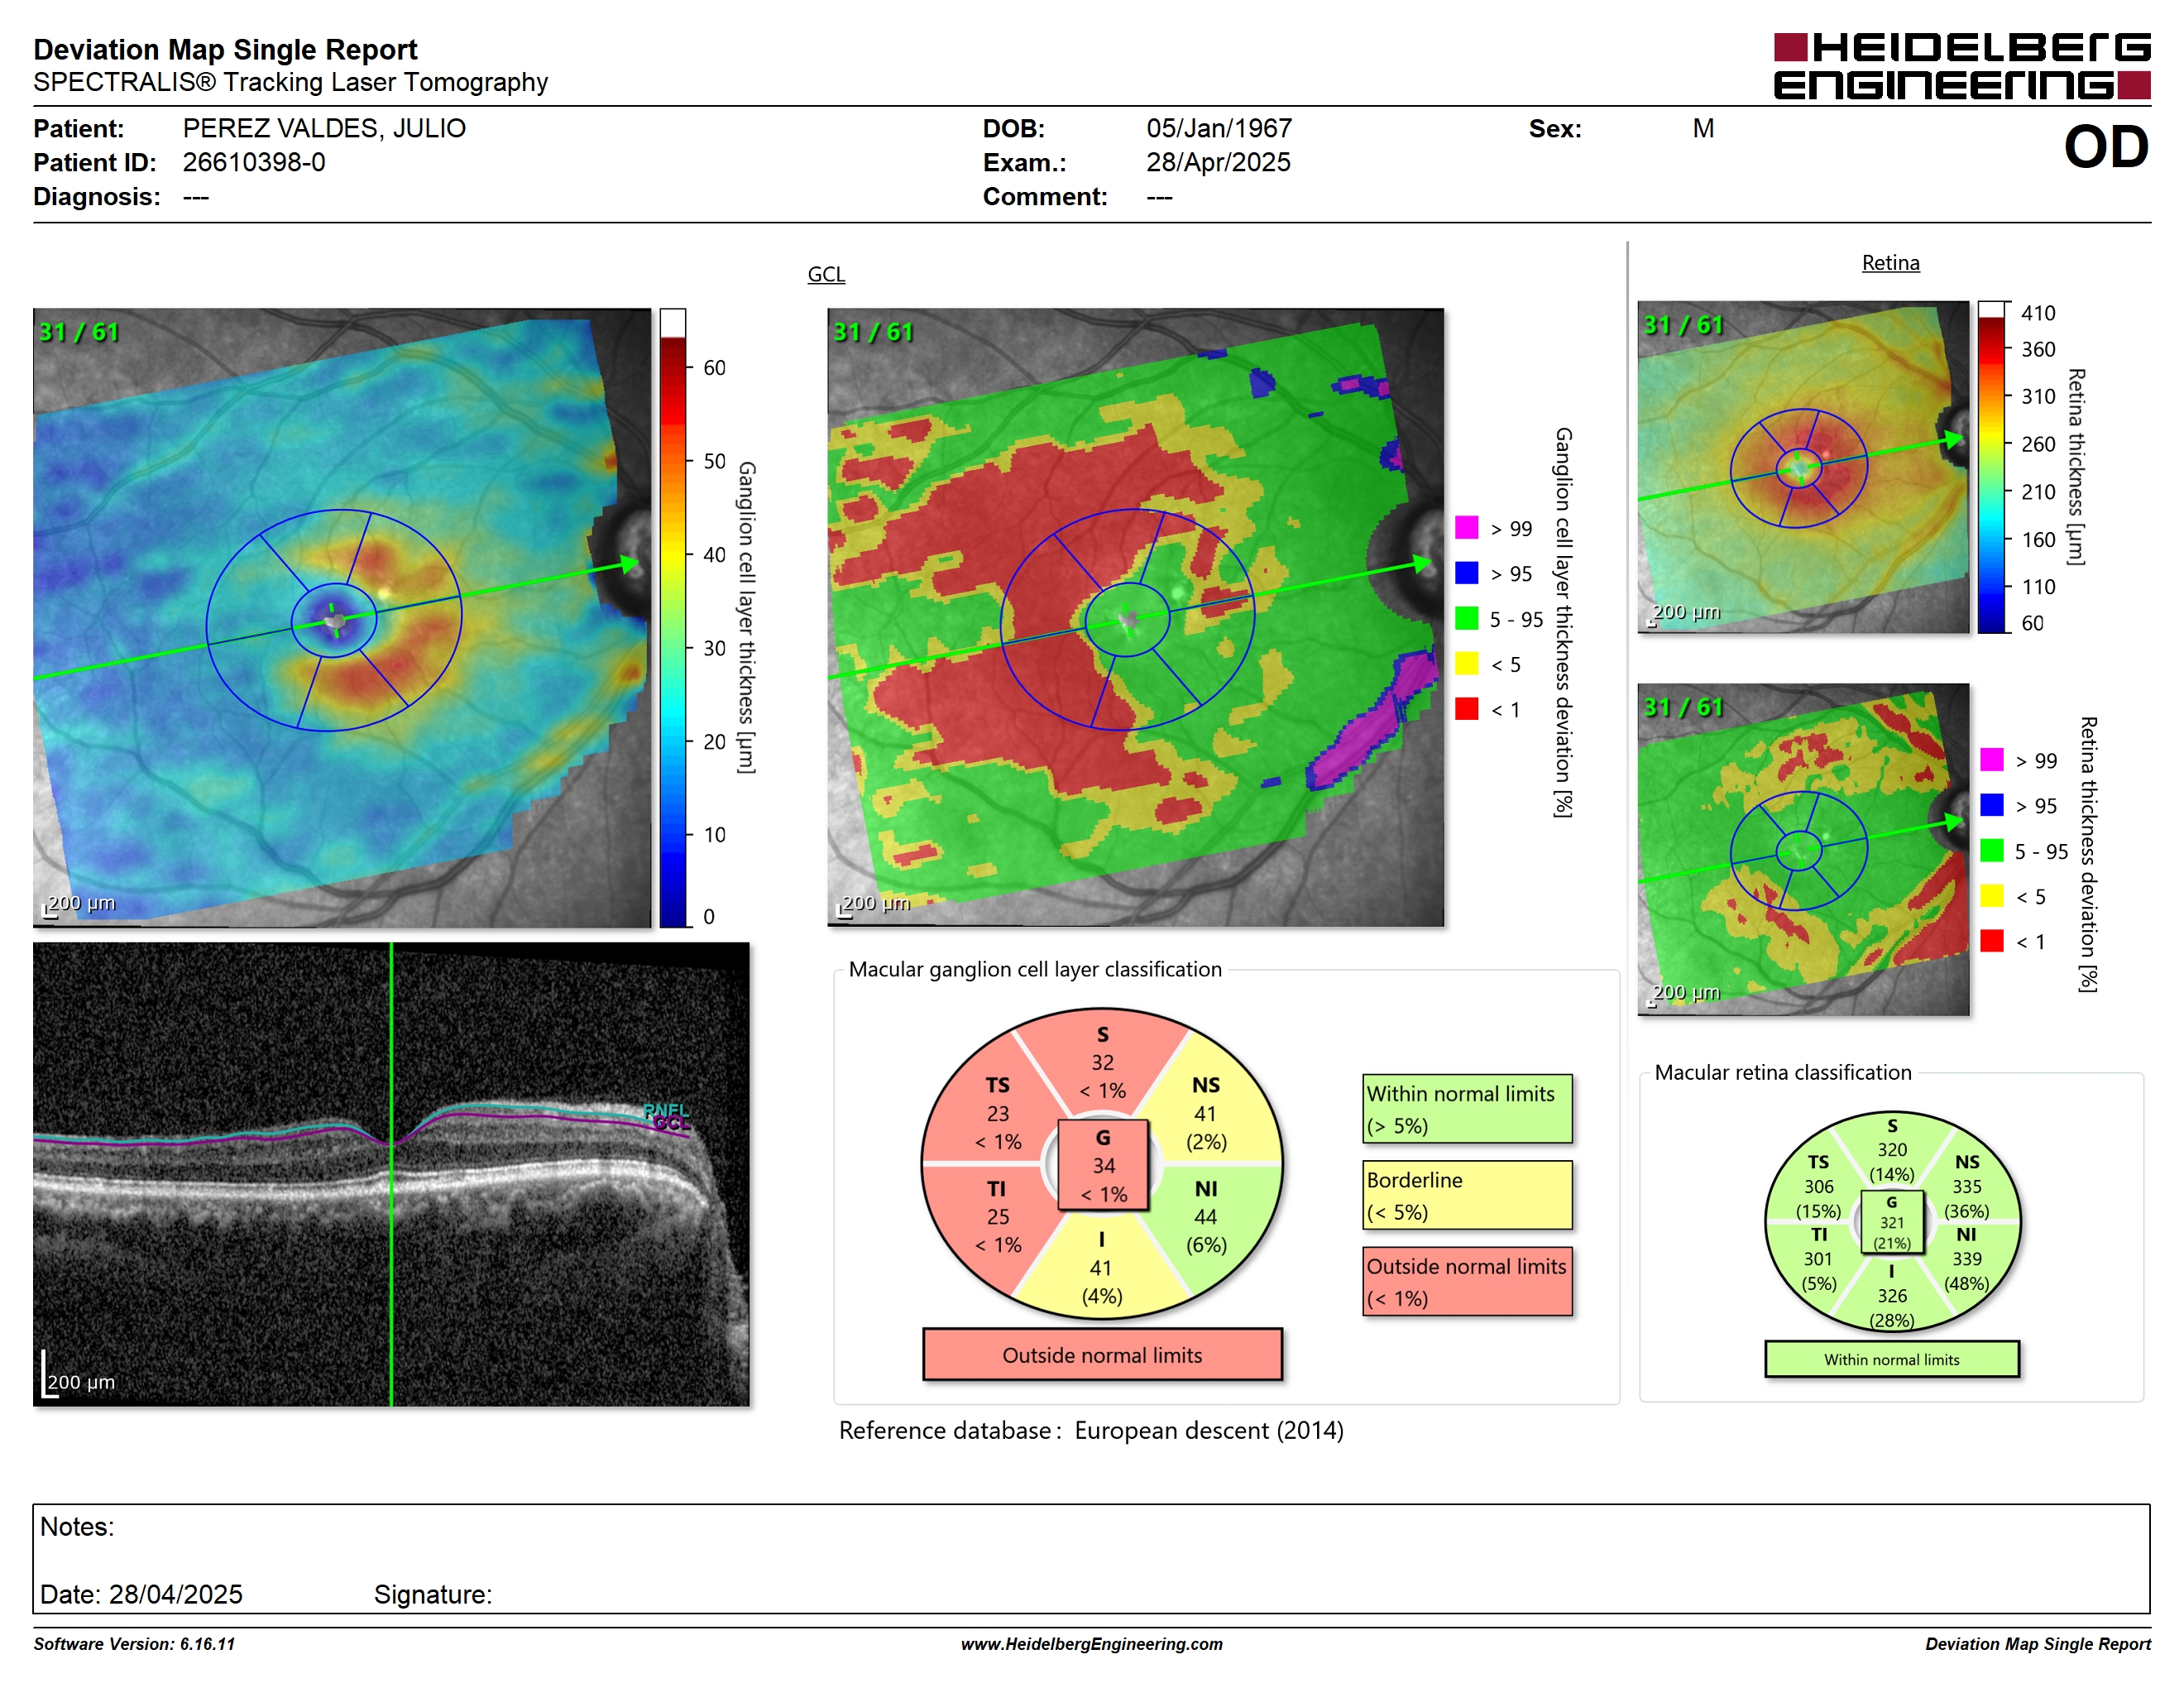Click date of birth 05/Jan/1967
2184x1688 pixels.
click(1219, 128)
